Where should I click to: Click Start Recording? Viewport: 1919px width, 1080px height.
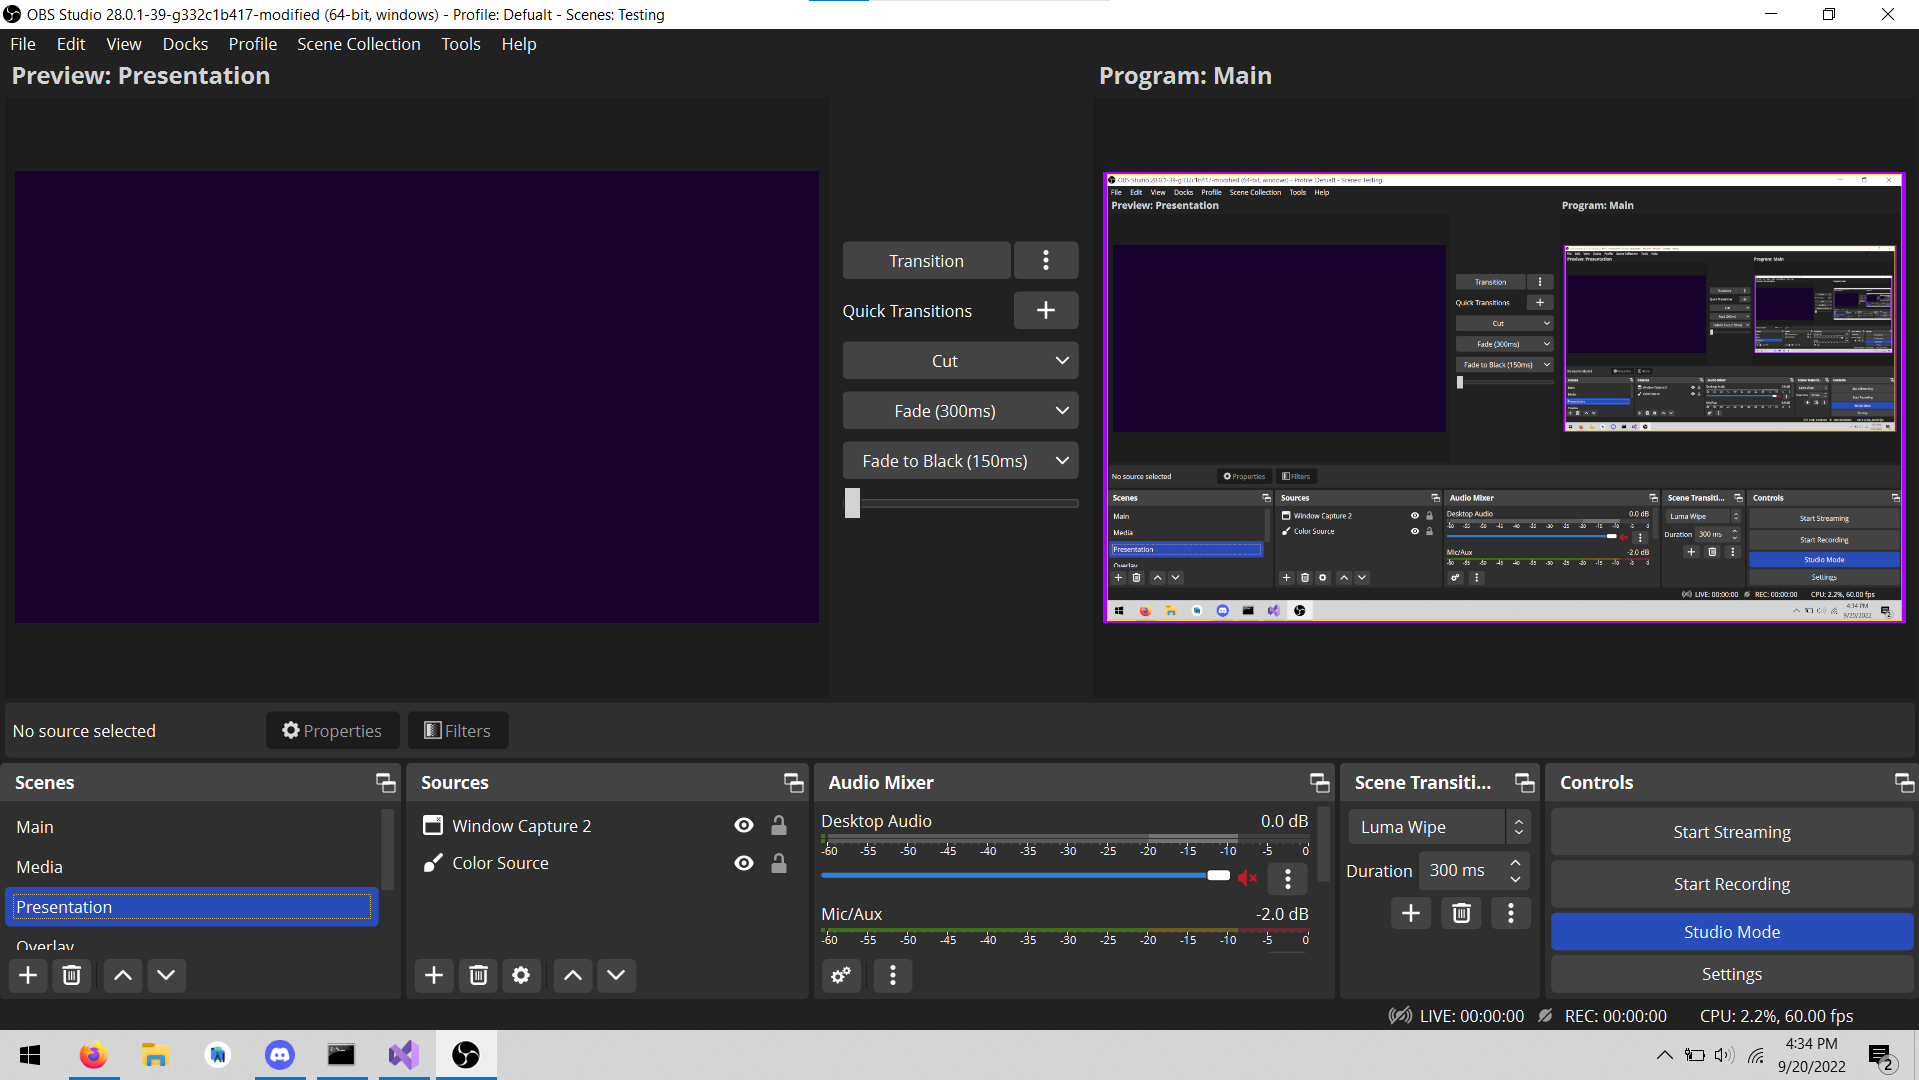(x=1732, y=884)
